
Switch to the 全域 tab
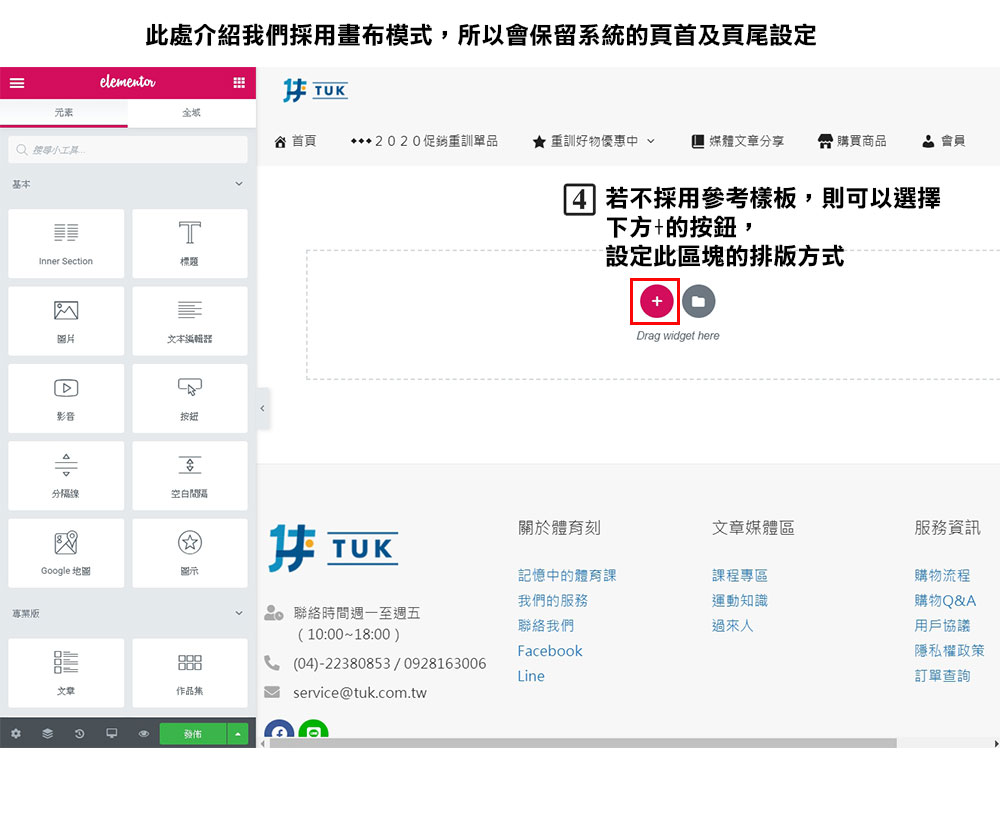tap(191, 113)
